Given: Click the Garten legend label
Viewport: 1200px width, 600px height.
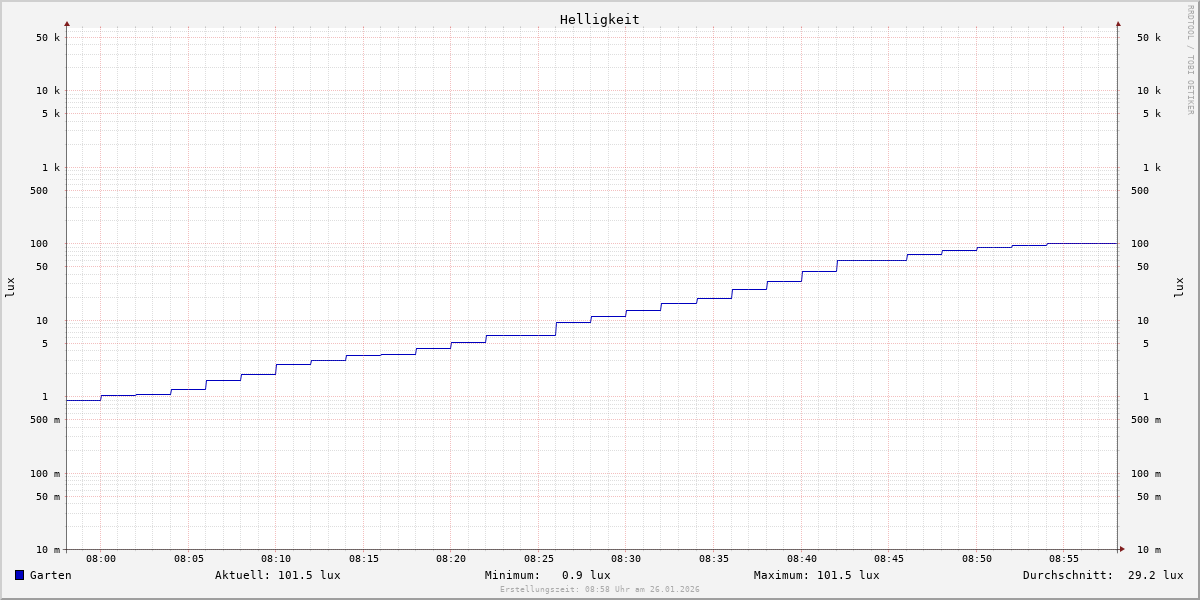Looking at the screenshot, I should click(x=50, y=575).
